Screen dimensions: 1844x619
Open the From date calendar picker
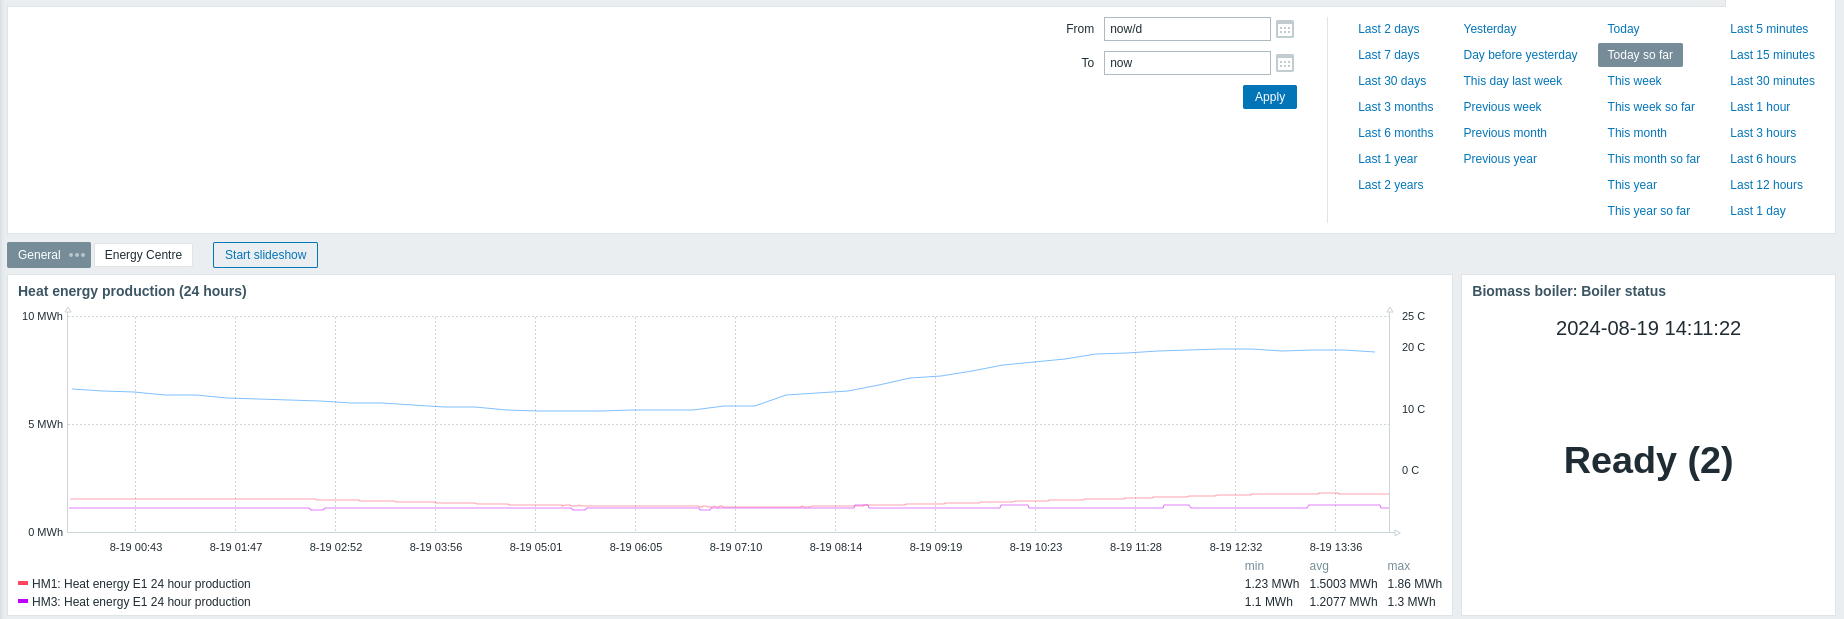click(1285, 29)
